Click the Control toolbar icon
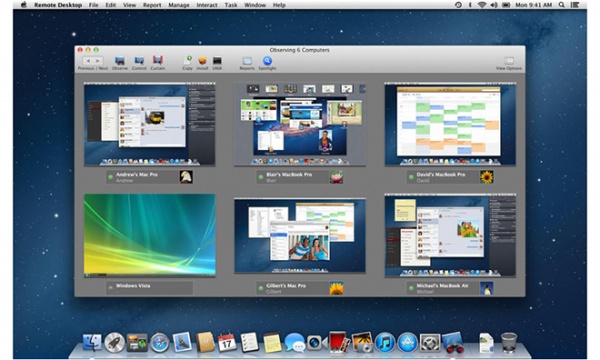The width and height of the screenshot is (600, 360). tap(139, 61)
